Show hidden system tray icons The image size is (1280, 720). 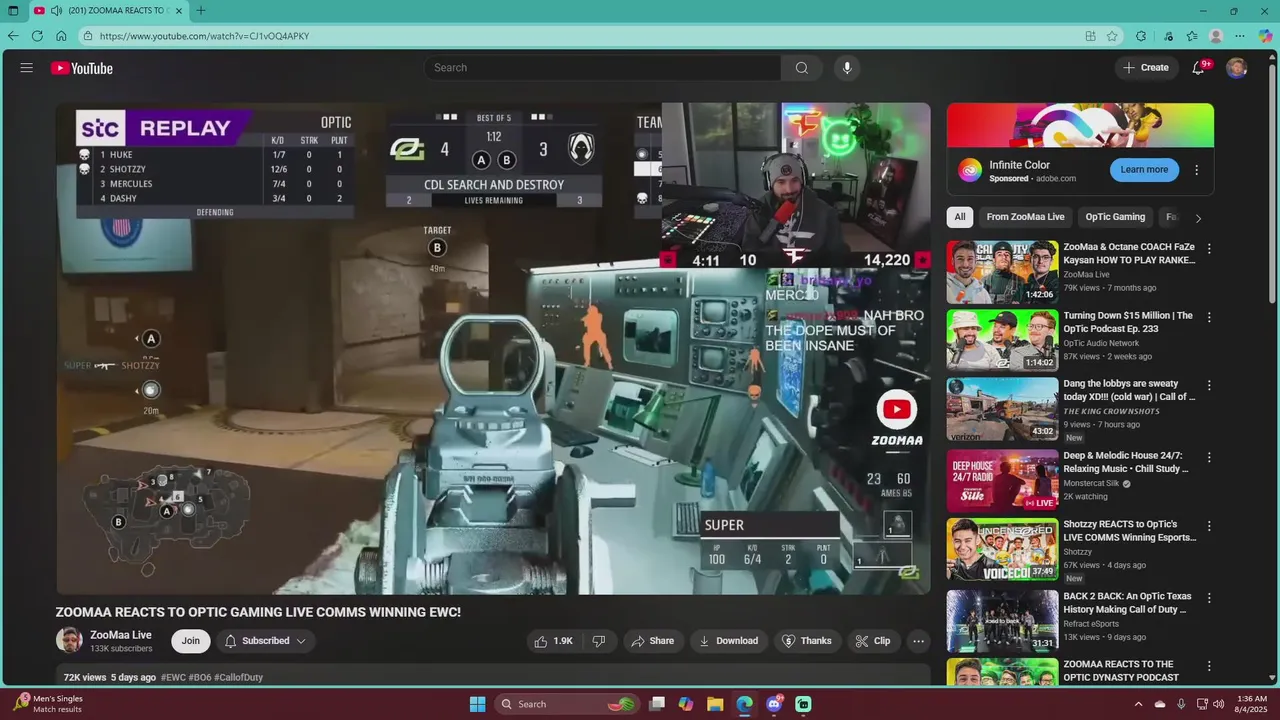(x=1138, y=704)
